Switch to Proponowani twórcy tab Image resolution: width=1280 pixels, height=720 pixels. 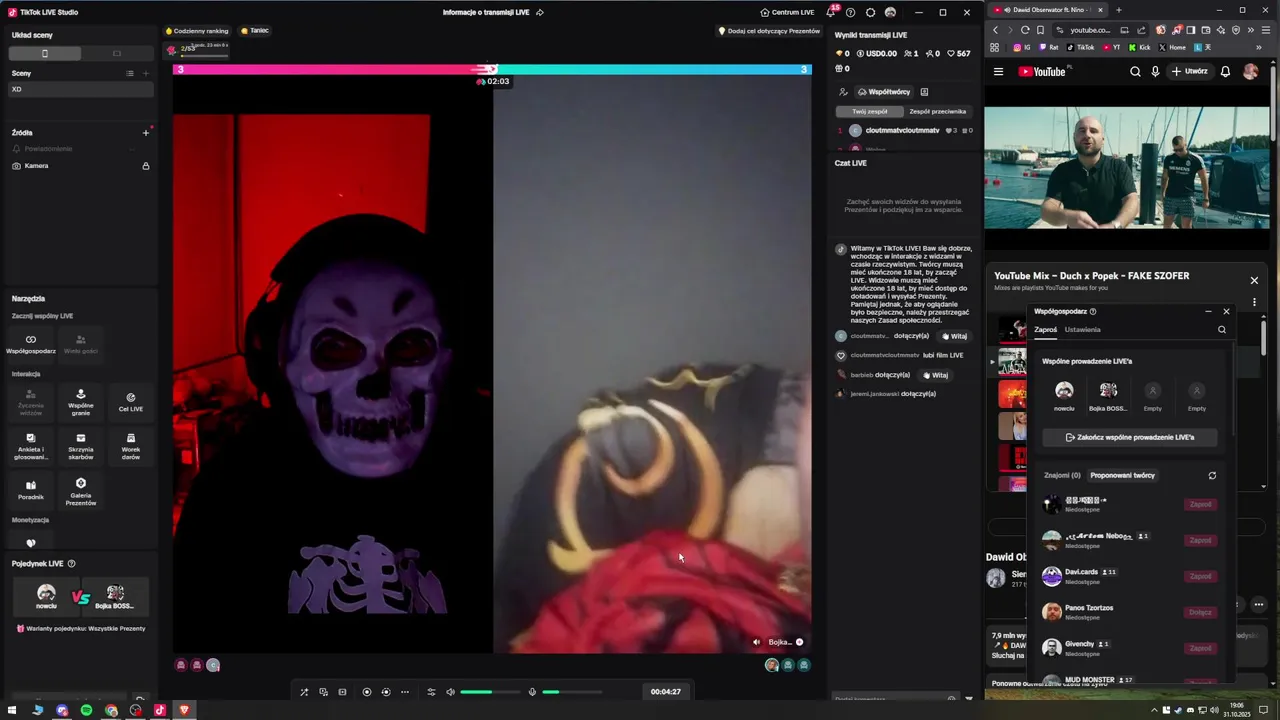1122,475
